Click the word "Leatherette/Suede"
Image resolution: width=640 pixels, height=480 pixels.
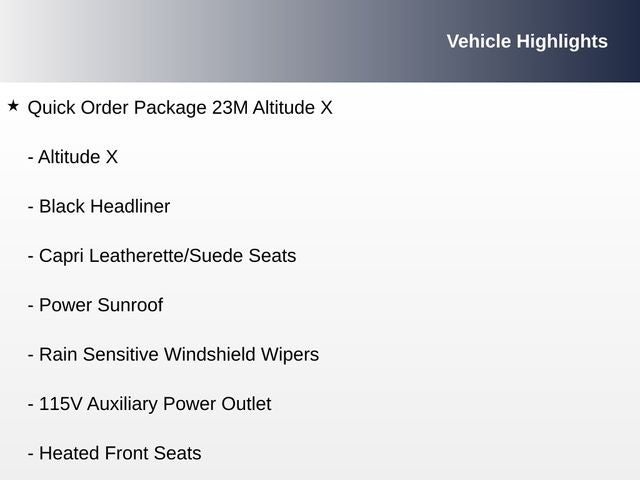pyautogui.click(x=167, y=256)
